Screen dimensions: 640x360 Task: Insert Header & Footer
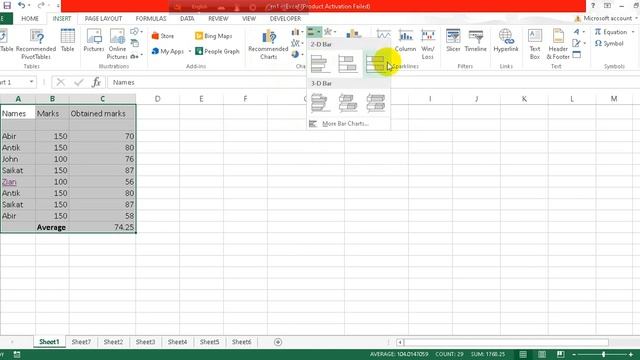pos(558,44)
